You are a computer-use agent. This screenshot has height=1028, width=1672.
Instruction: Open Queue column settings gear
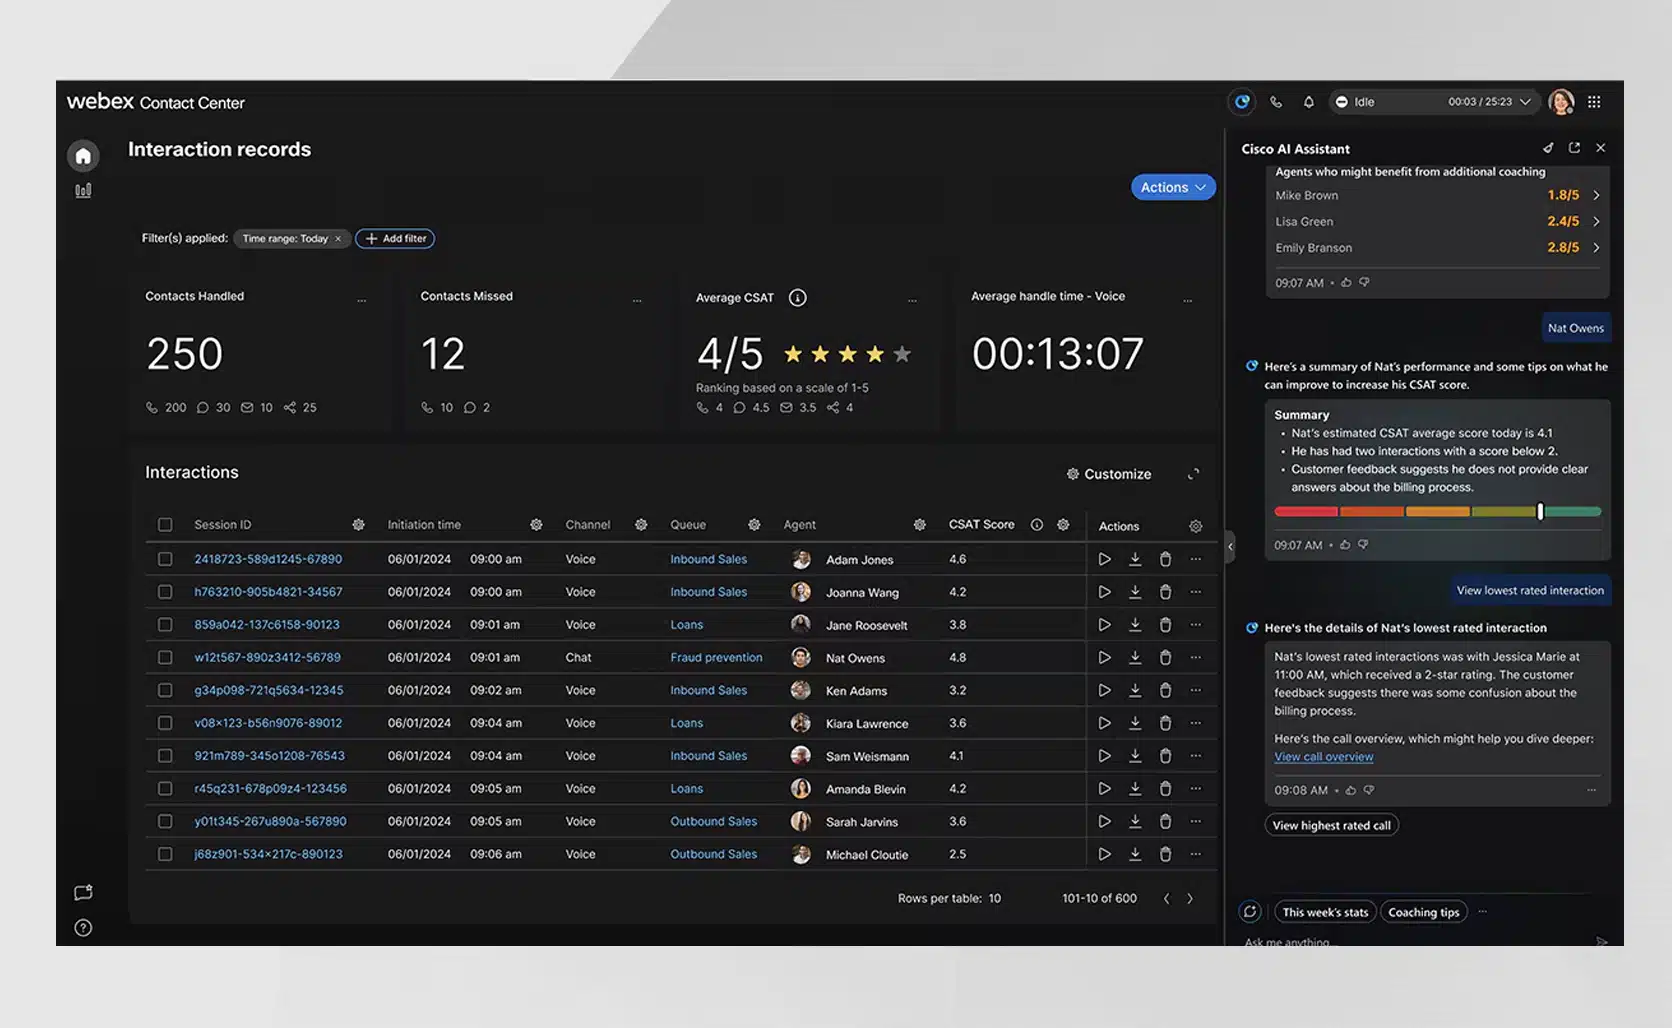754,525
